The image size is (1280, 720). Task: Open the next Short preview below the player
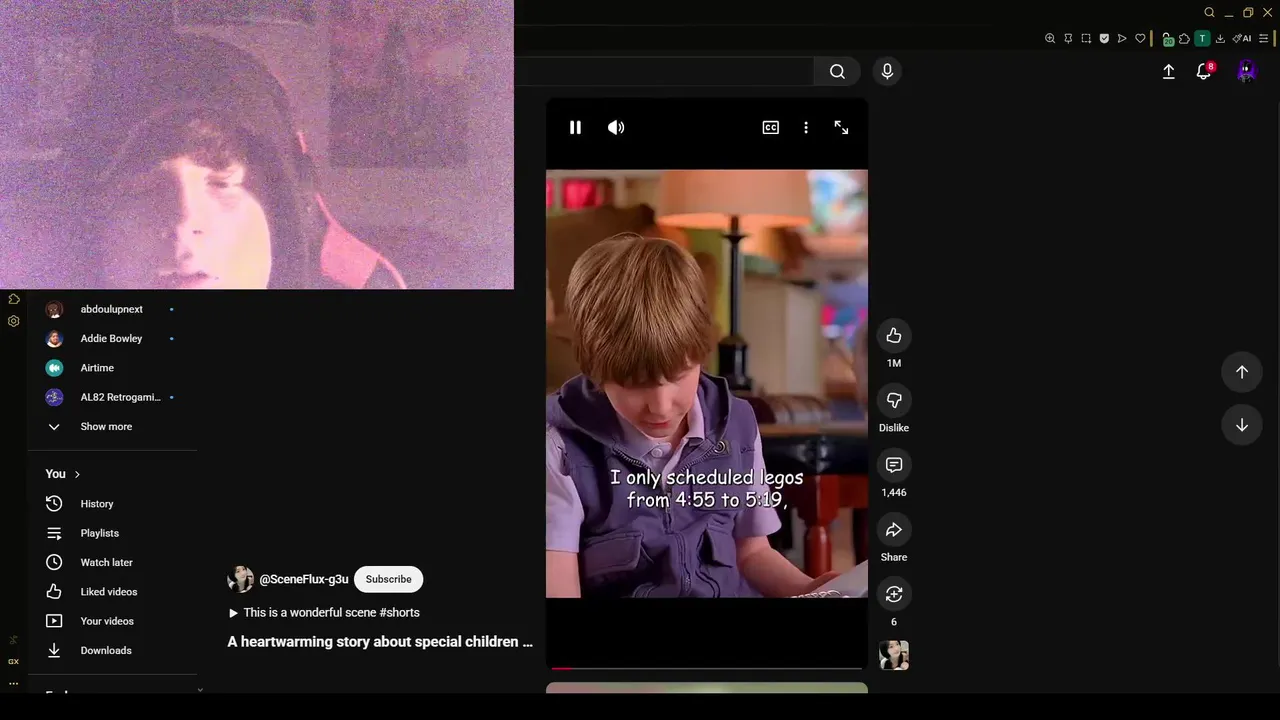pos(706,688)
